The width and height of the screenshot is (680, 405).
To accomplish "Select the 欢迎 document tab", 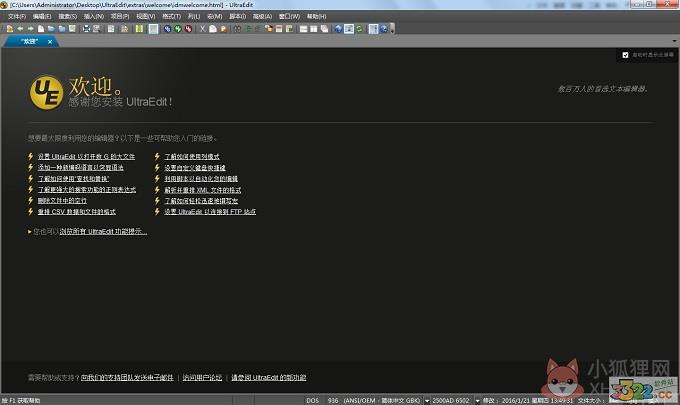I will coord(29,42).
